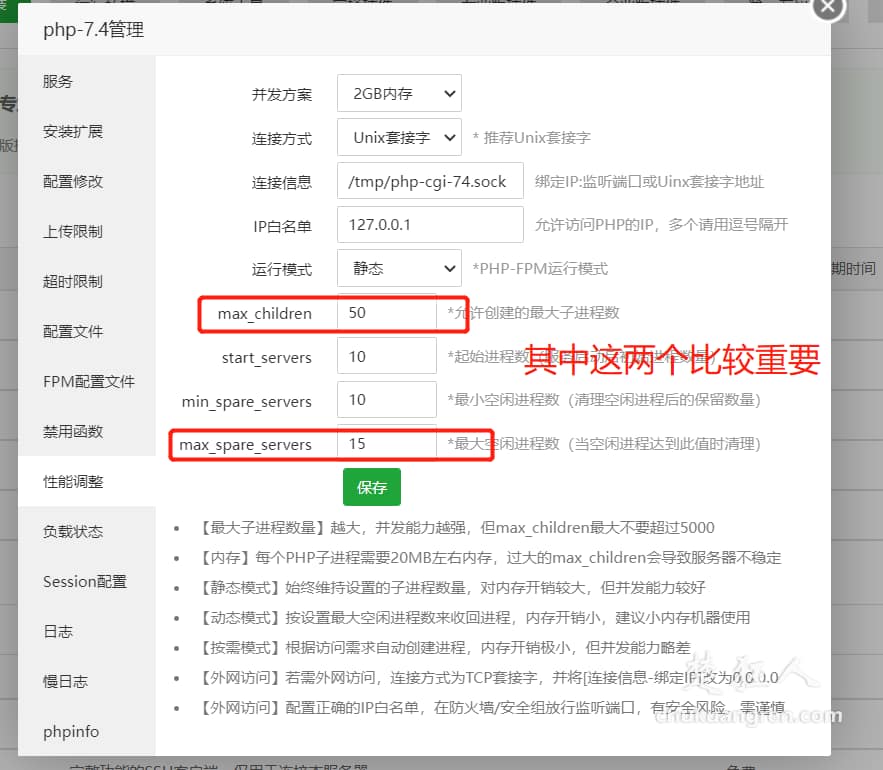Open the 配置修改 section
Viewport: 883px width, 770px height.
pyautogui.click(x=71, y=181)
